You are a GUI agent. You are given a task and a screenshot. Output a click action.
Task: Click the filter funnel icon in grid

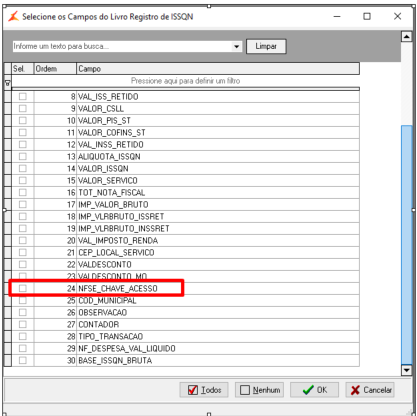[x=7, y=83]
